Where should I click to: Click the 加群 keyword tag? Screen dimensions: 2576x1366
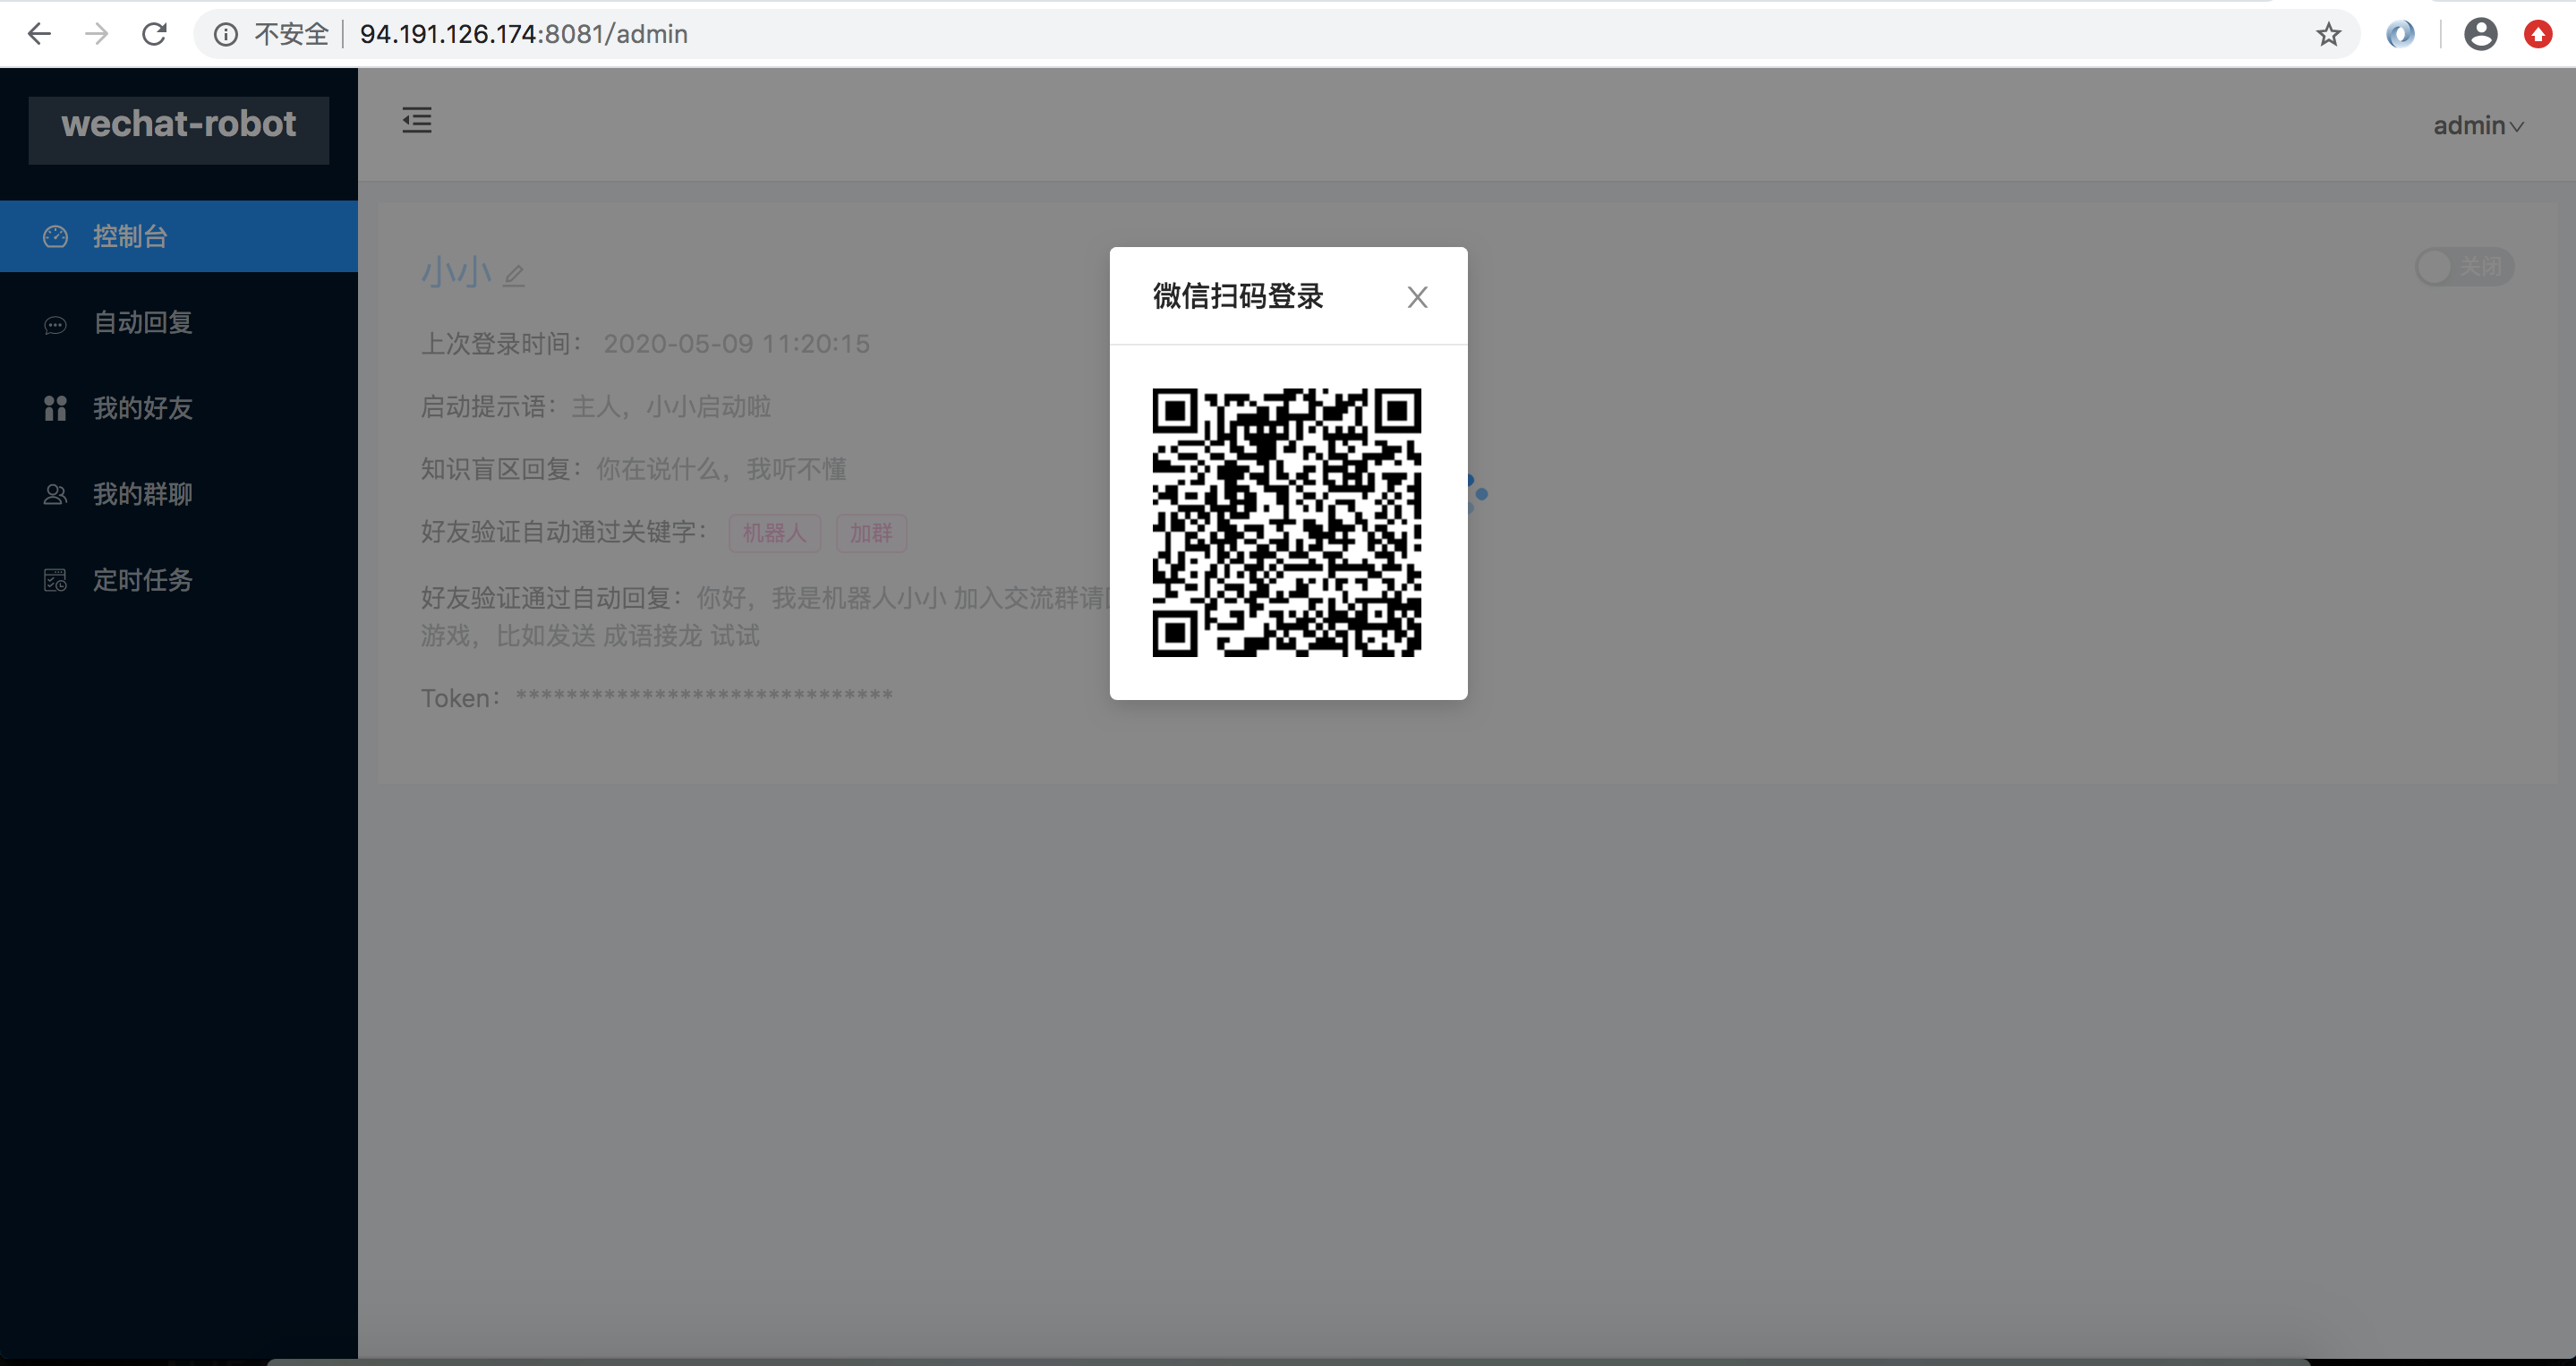(870, 533)
